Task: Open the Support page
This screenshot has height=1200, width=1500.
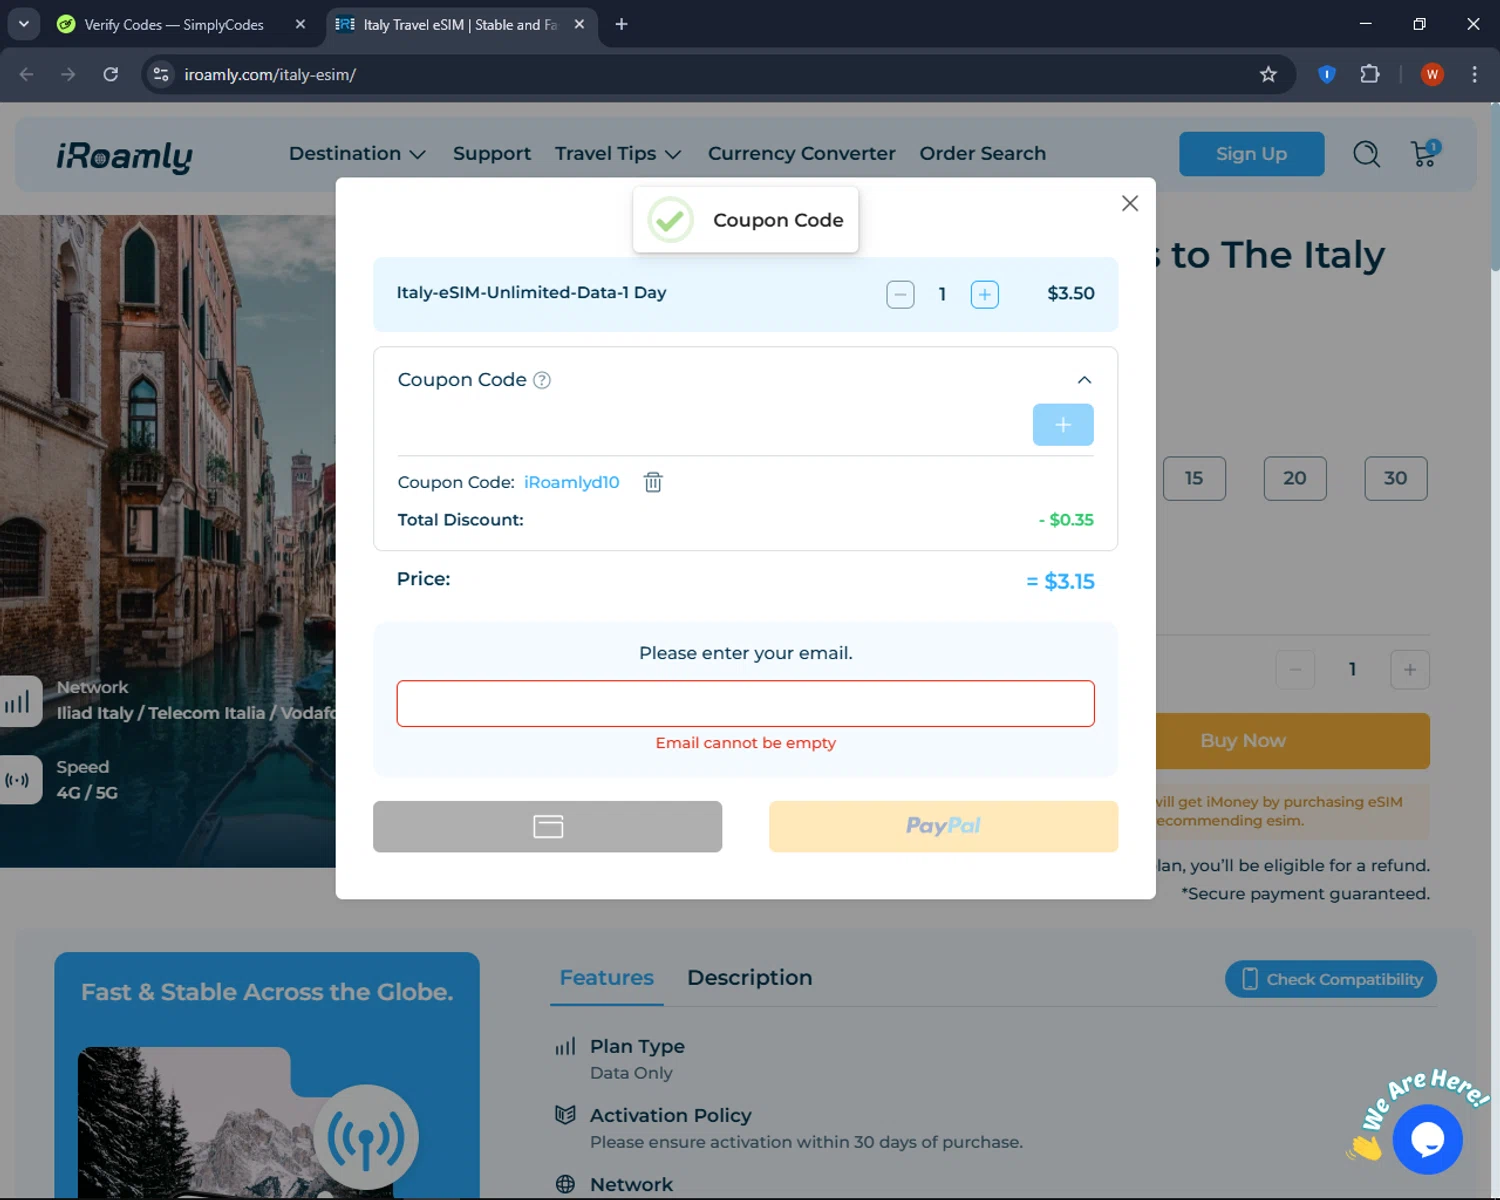Action: 492,153
